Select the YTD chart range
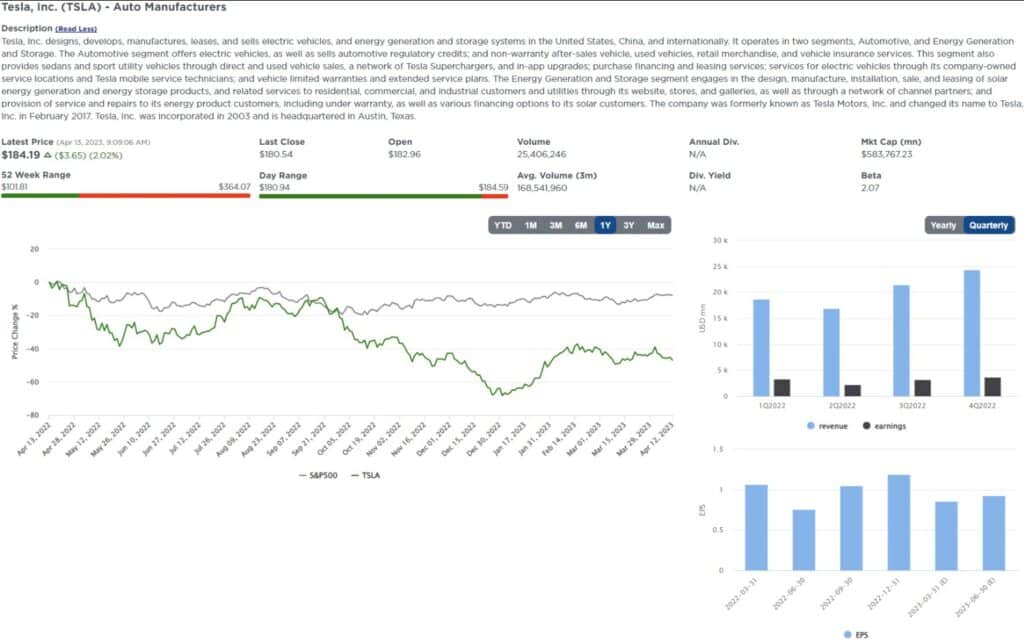 [x=503, y=225]
